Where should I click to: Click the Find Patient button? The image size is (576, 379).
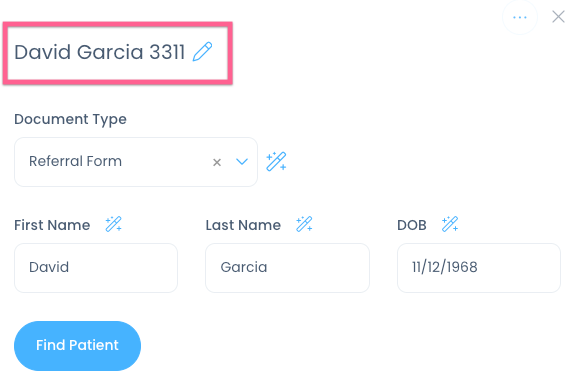coord(78,346)
